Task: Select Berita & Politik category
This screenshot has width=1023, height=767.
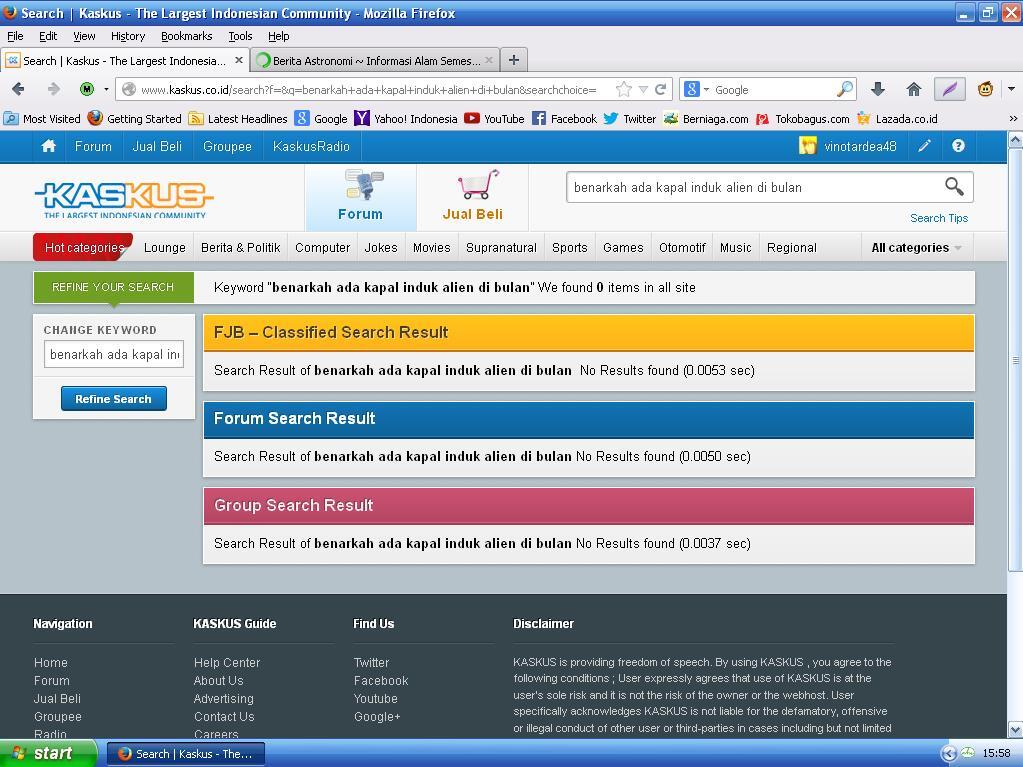Action: click(x=241, y=248)
